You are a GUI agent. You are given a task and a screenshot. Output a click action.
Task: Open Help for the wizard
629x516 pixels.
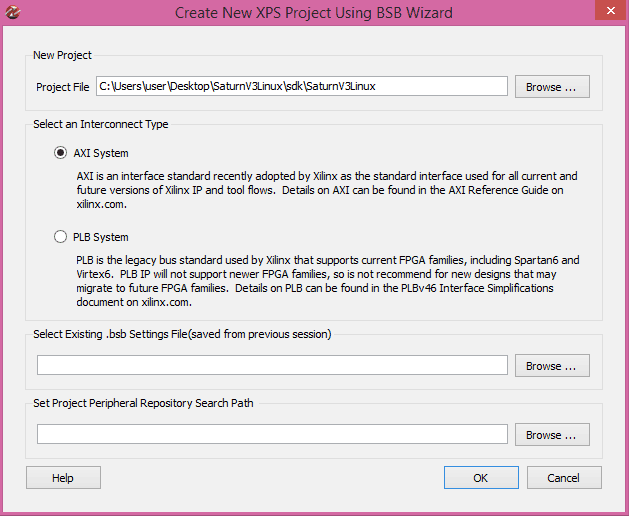click(63, 477)
